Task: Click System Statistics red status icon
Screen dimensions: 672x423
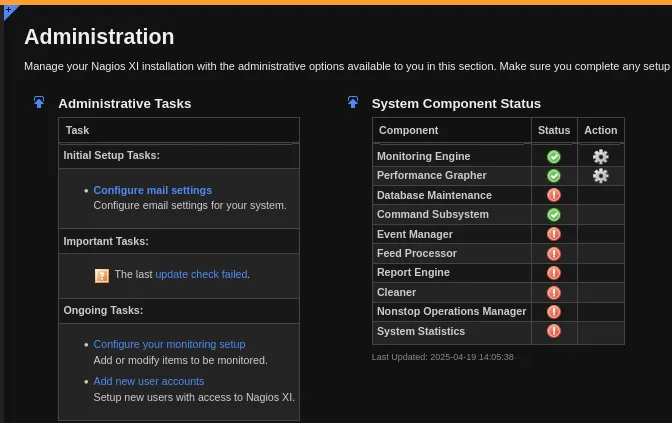Action: click(x=554, y=331)
